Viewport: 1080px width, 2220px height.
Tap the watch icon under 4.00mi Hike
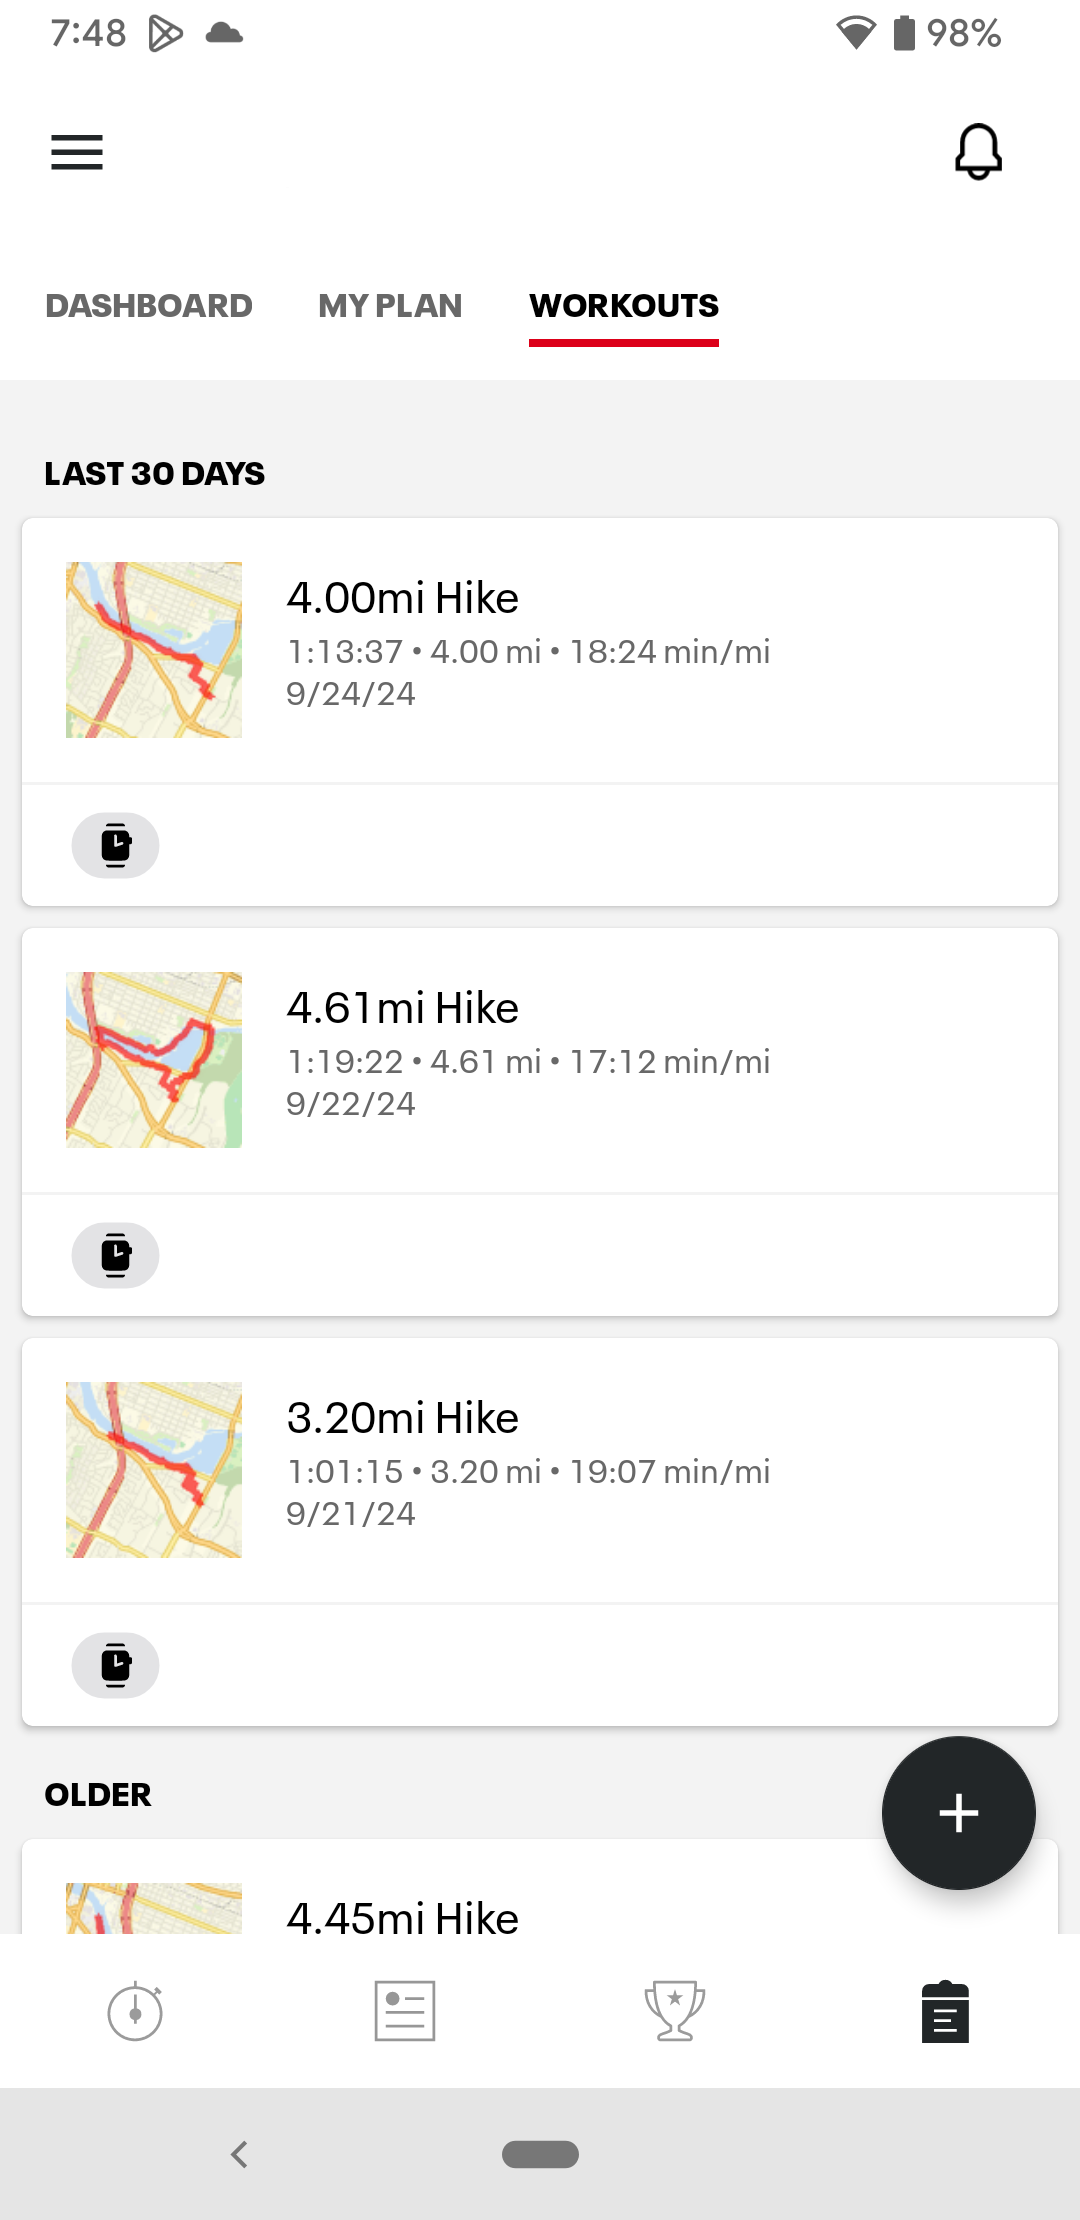(116, 845)
